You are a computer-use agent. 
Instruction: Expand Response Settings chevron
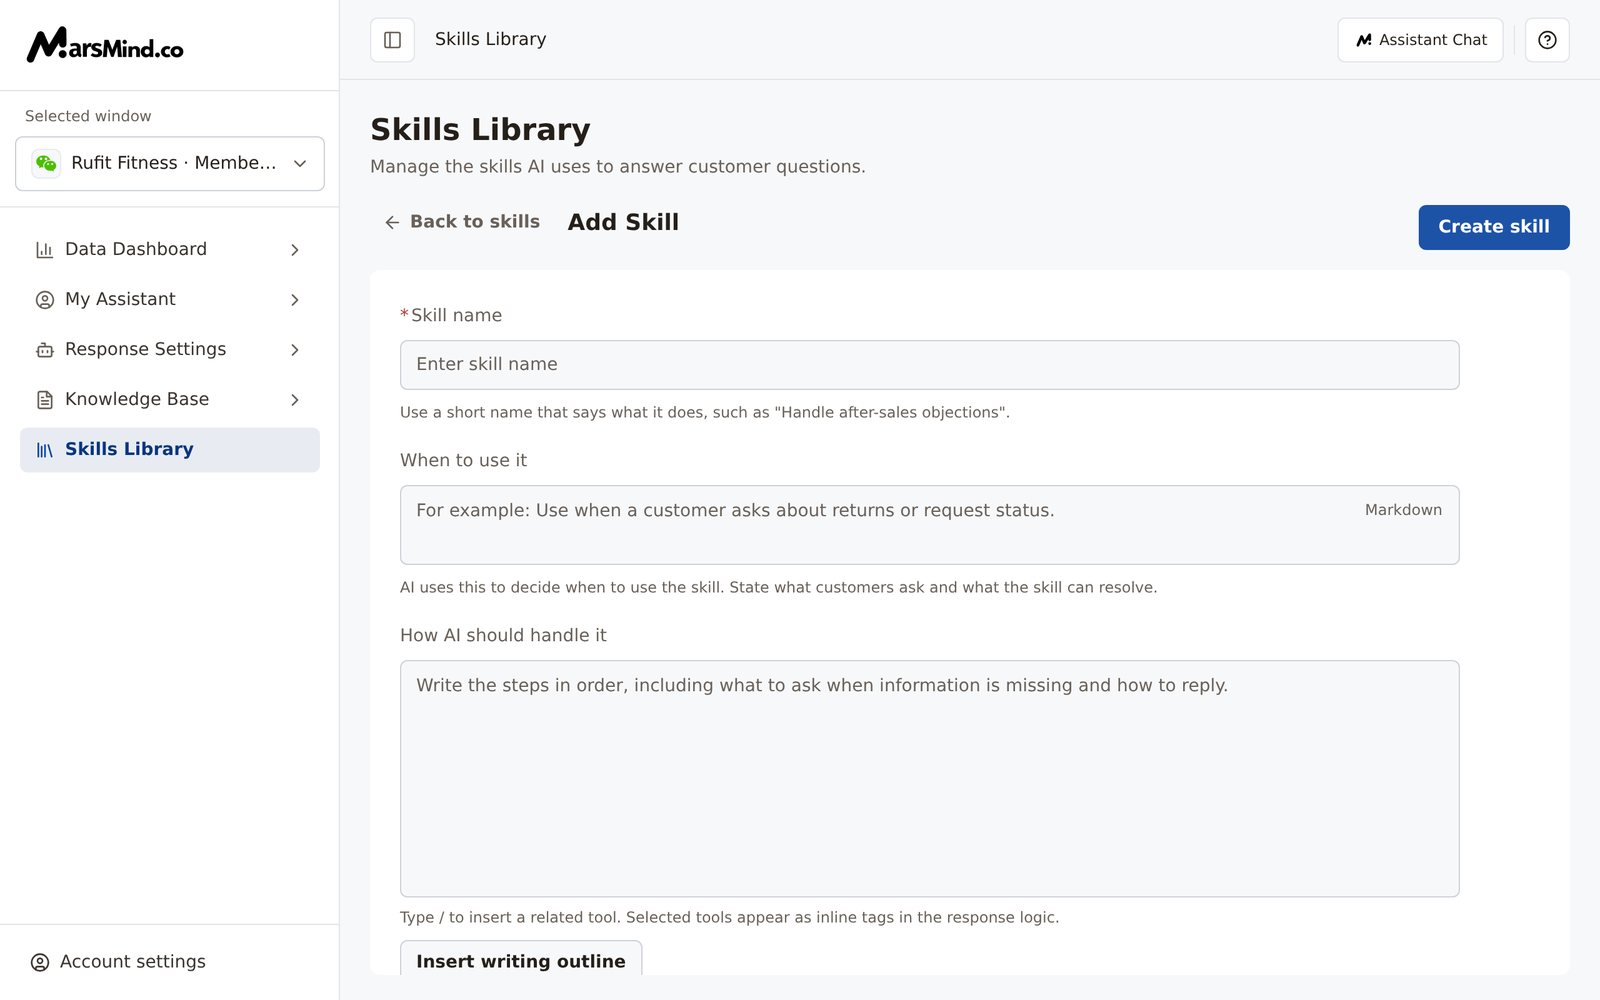[x=295, y=350]
